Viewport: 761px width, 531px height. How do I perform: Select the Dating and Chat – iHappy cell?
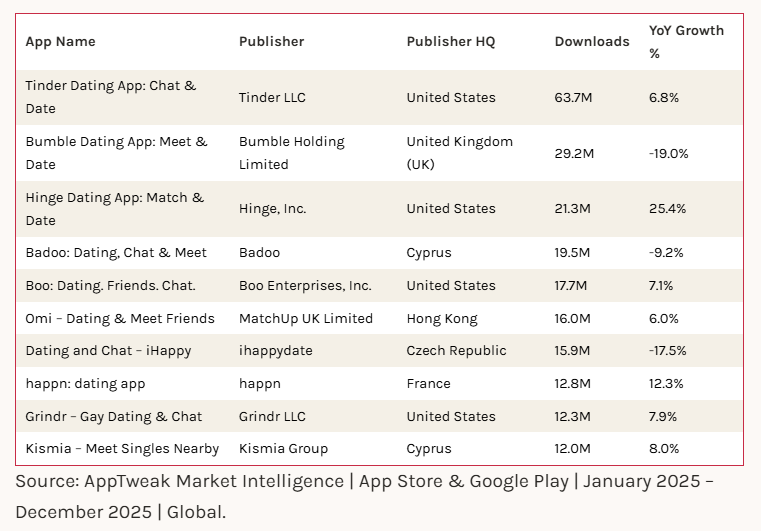pos(108,351)
